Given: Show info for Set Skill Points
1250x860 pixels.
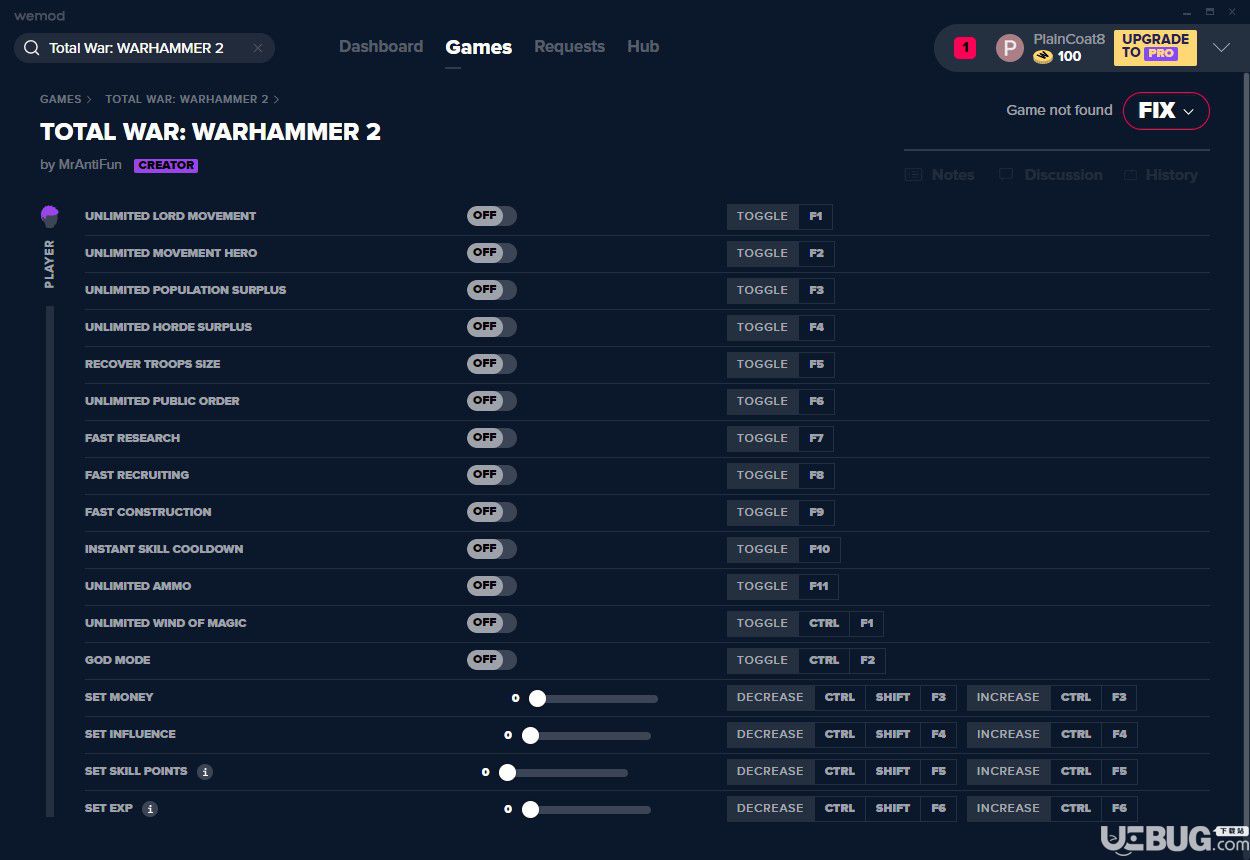Looking at the screenshot, I should tap(205, 772).
